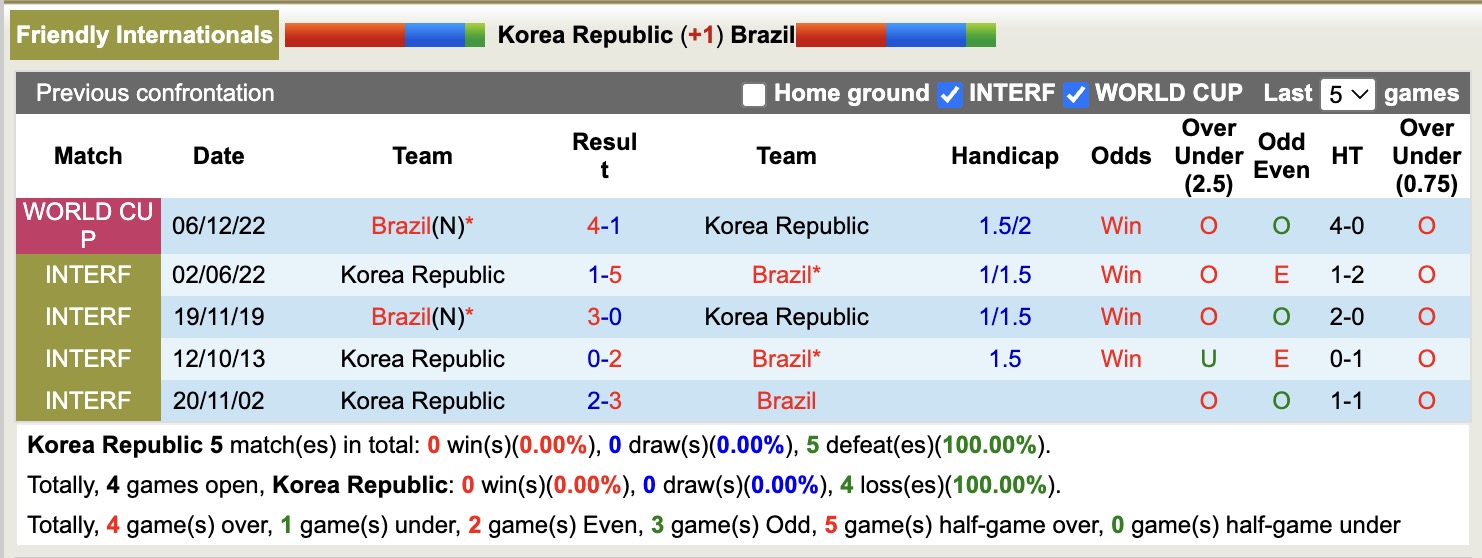The width and height of the screenshot is (1482, 558).
Task: Click Brazil in the 20/11/02 match row
Action: click(x=786, y=401)
